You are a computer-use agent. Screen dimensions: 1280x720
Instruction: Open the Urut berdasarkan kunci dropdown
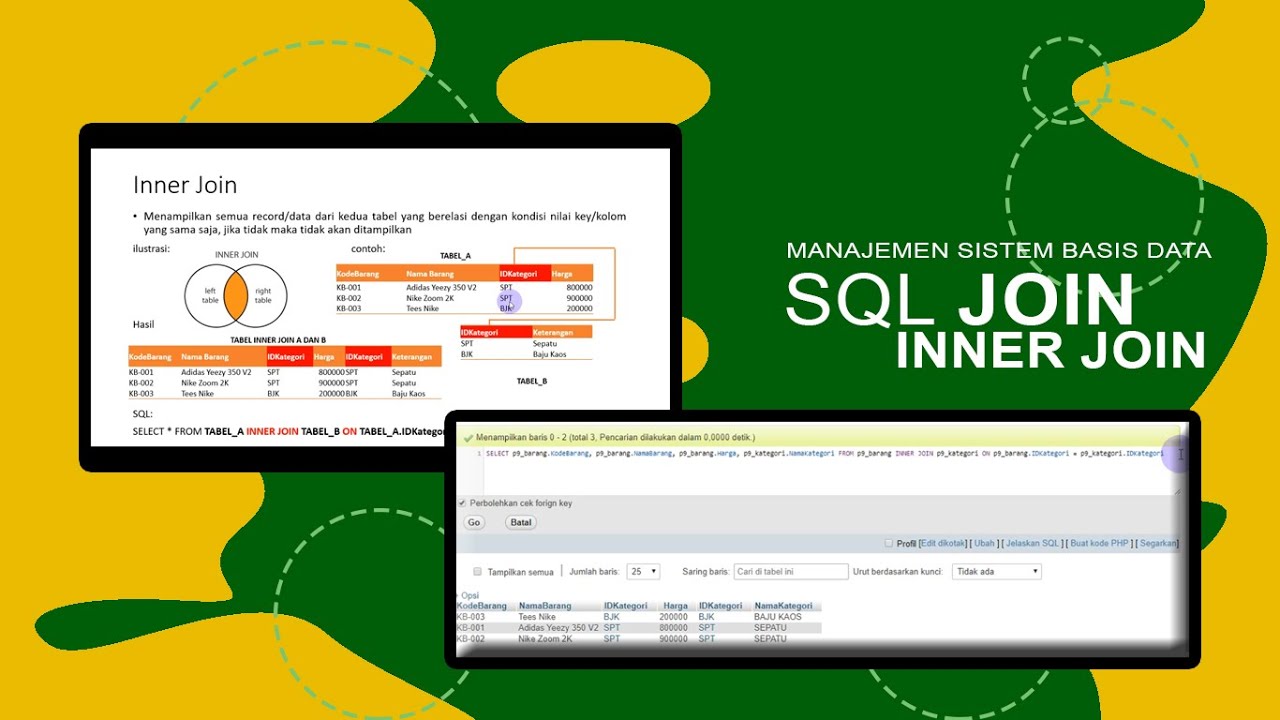pyautogui.click(x=996, y=572)
